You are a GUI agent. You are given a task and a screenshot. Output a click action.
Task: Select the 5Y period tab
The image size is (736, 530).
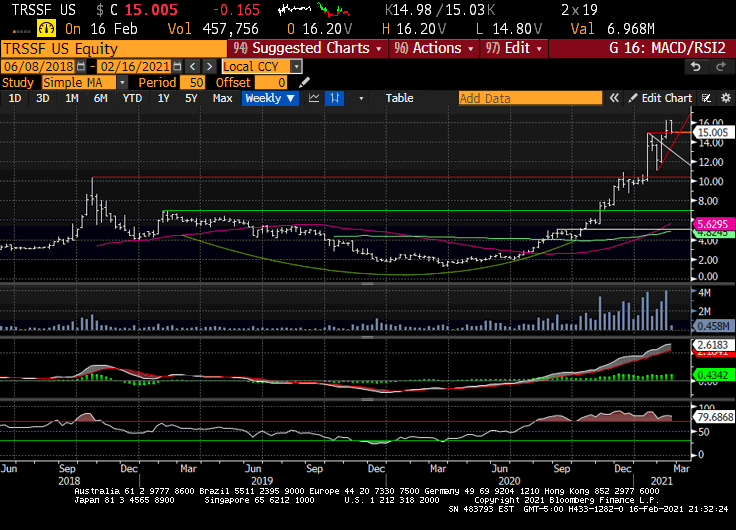click(191, 98)
